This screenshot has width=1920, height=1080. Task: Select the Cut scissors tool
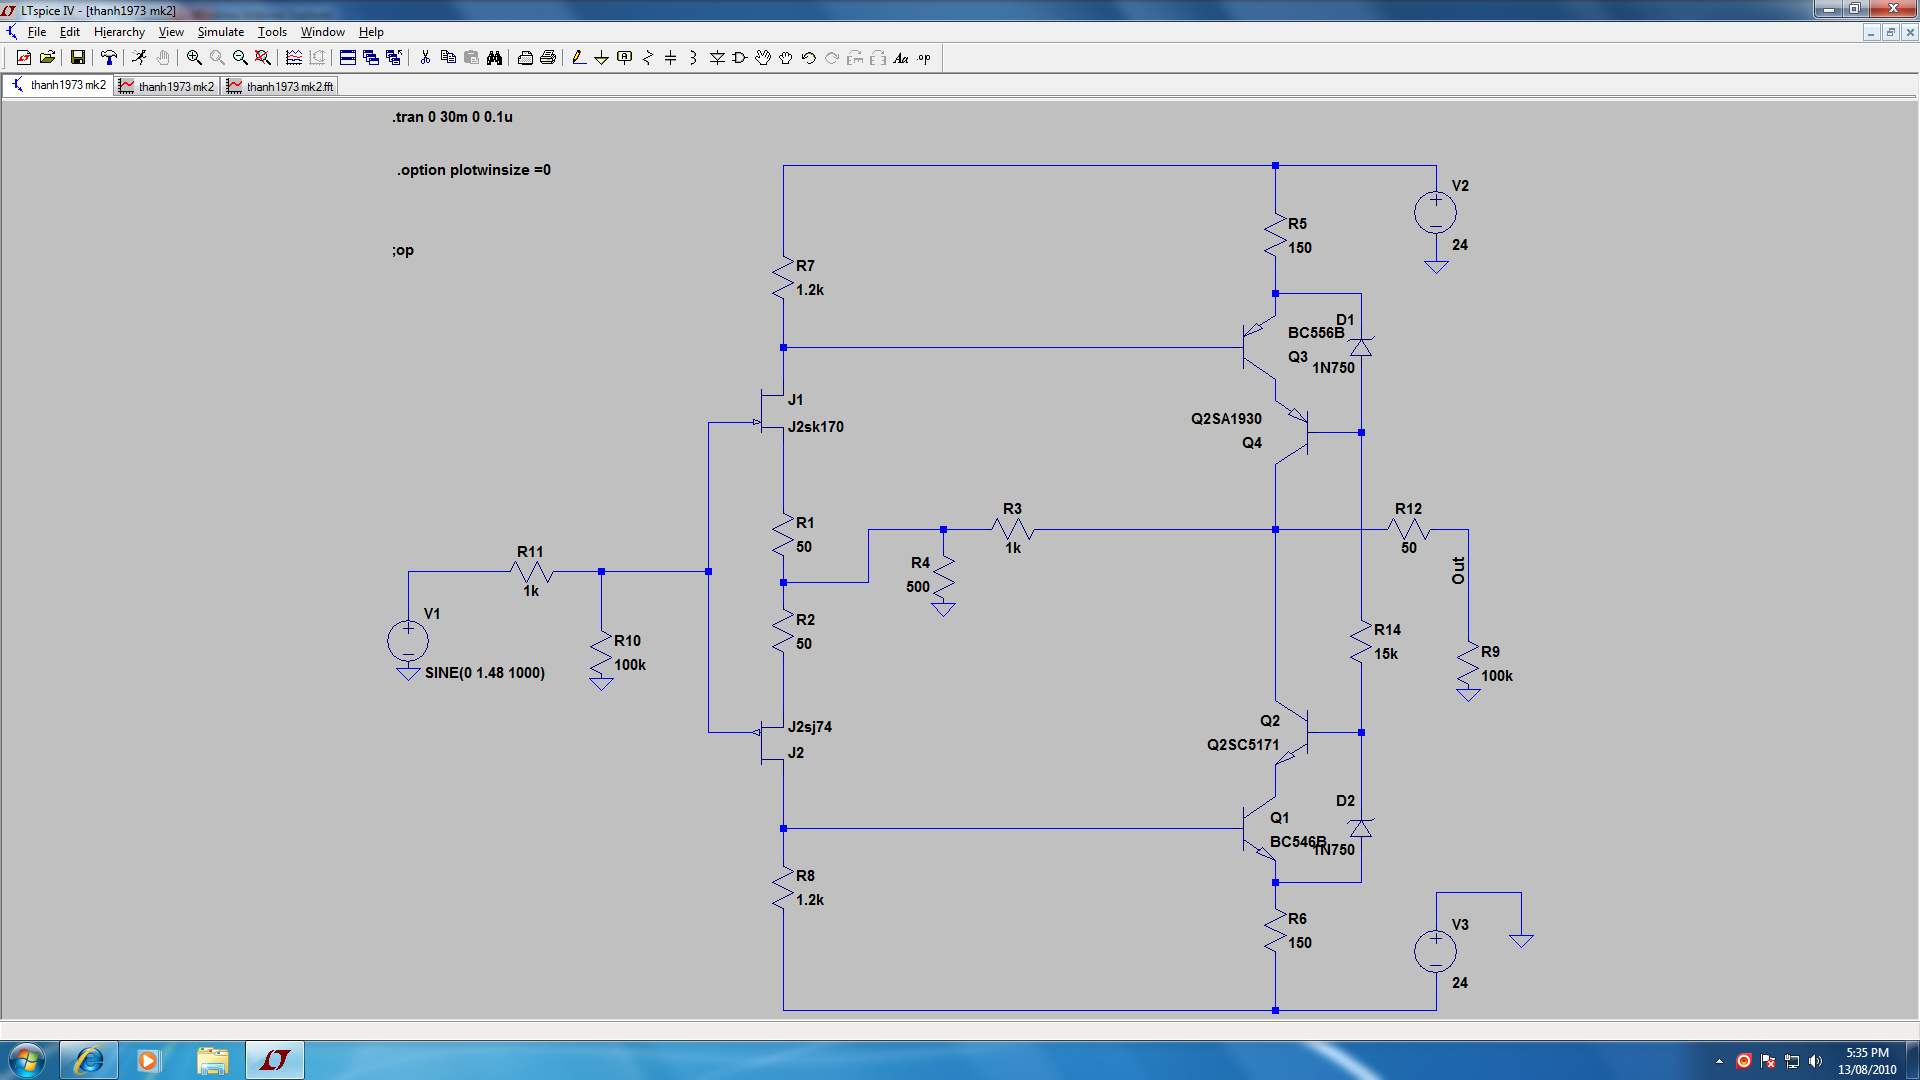pyautogui.click(x=425, y=58)
